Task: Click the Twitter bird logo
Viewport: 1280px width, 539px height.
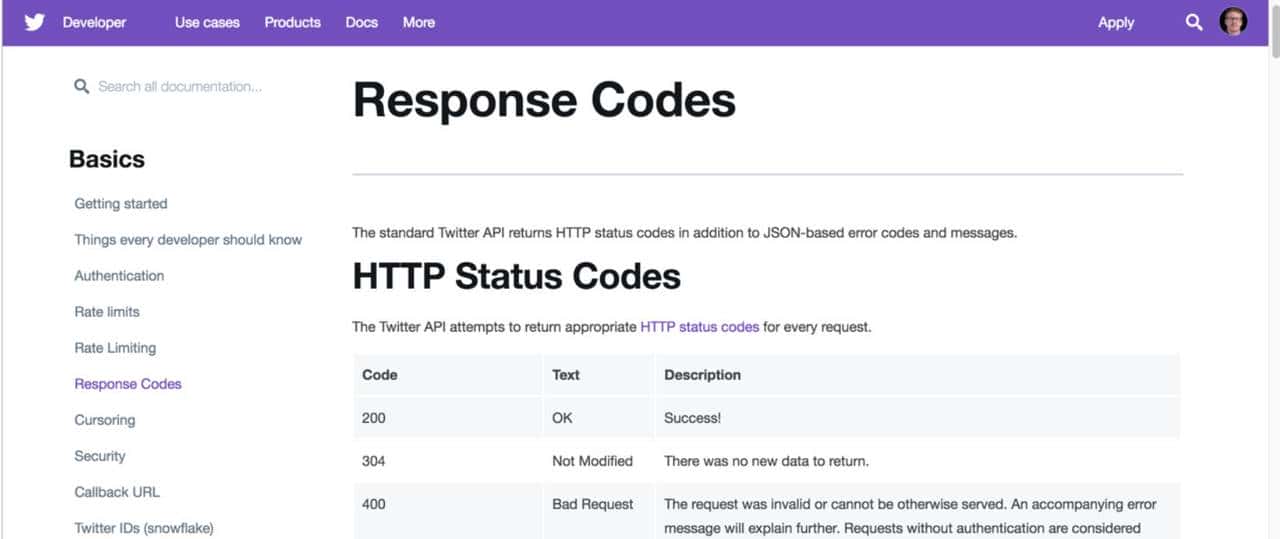Action: coord(35,22)
